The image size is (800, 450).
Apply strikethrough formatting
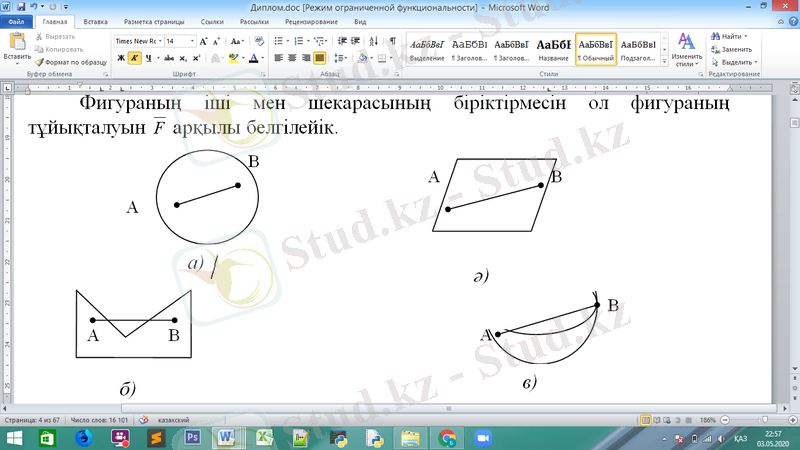click(169, 58)
